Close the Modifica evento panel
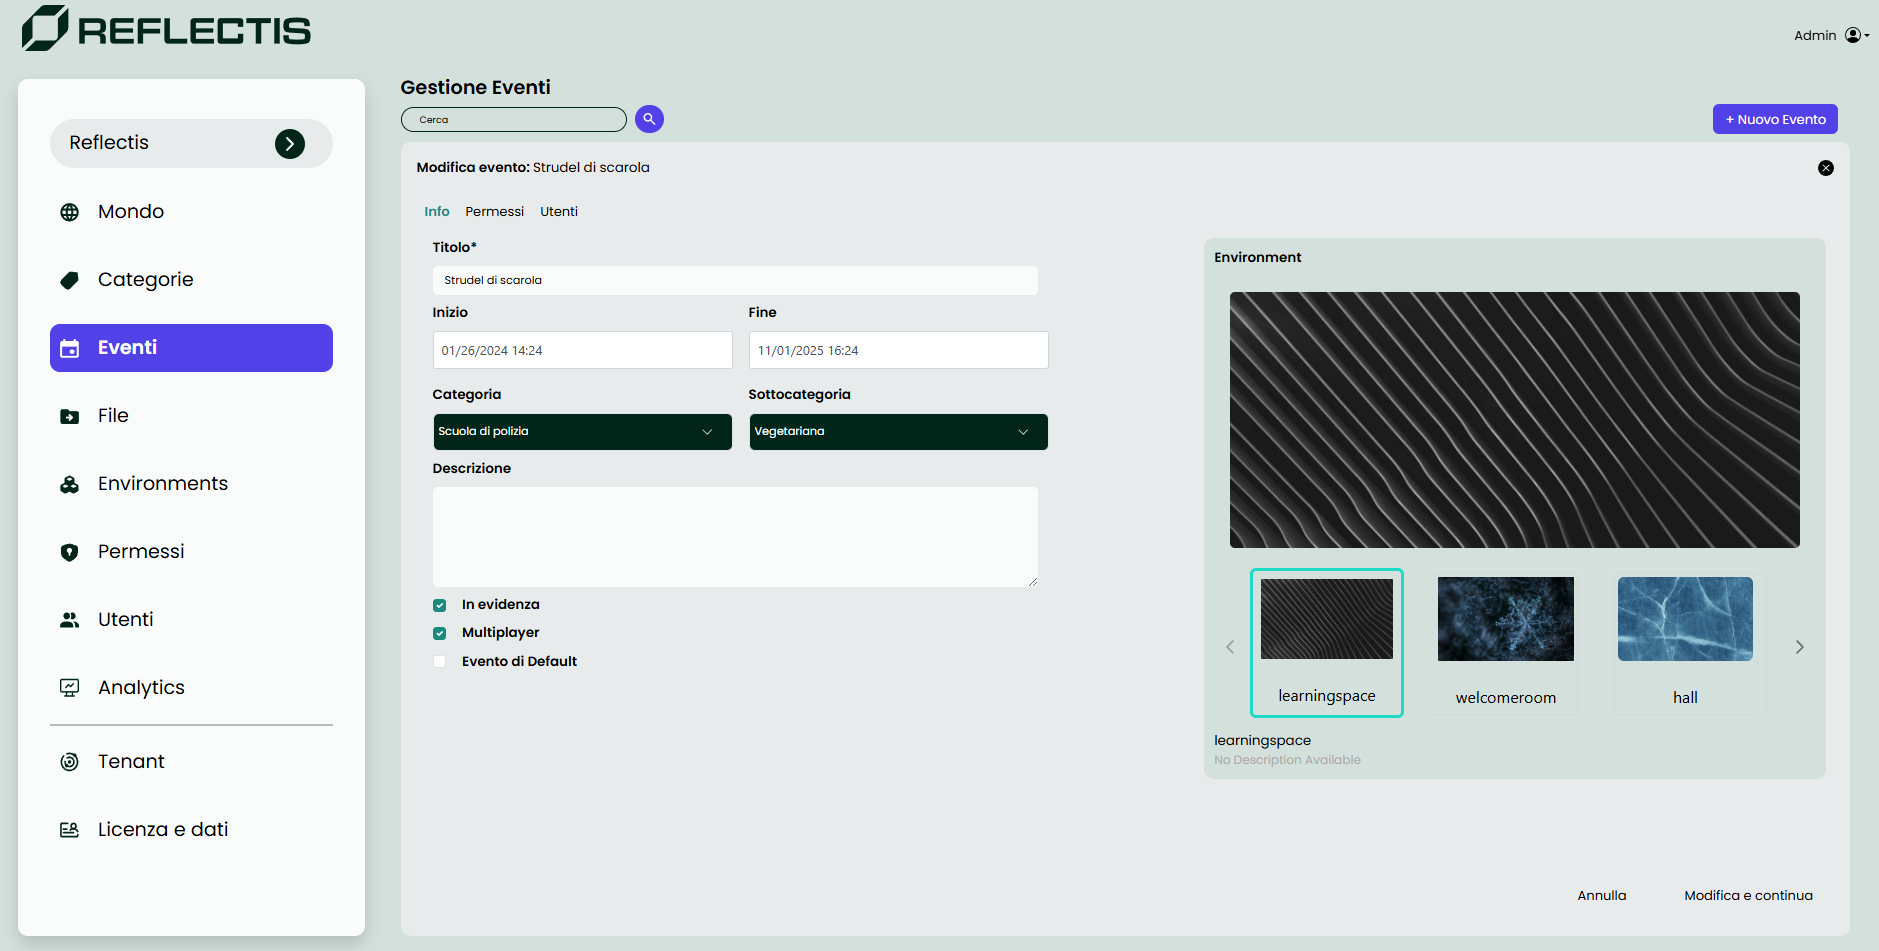The image size is (1879, 951). pos(1825,168)
